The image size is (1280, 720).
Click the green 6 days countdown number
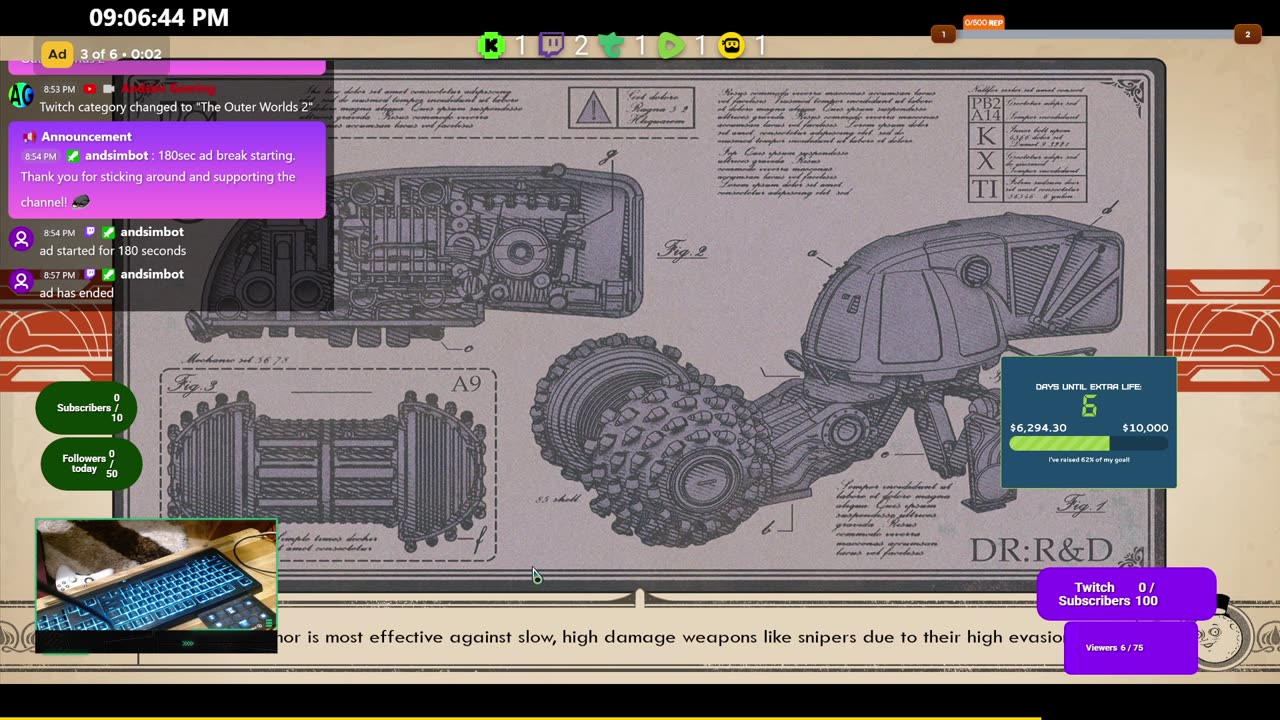pos(1089,407)
